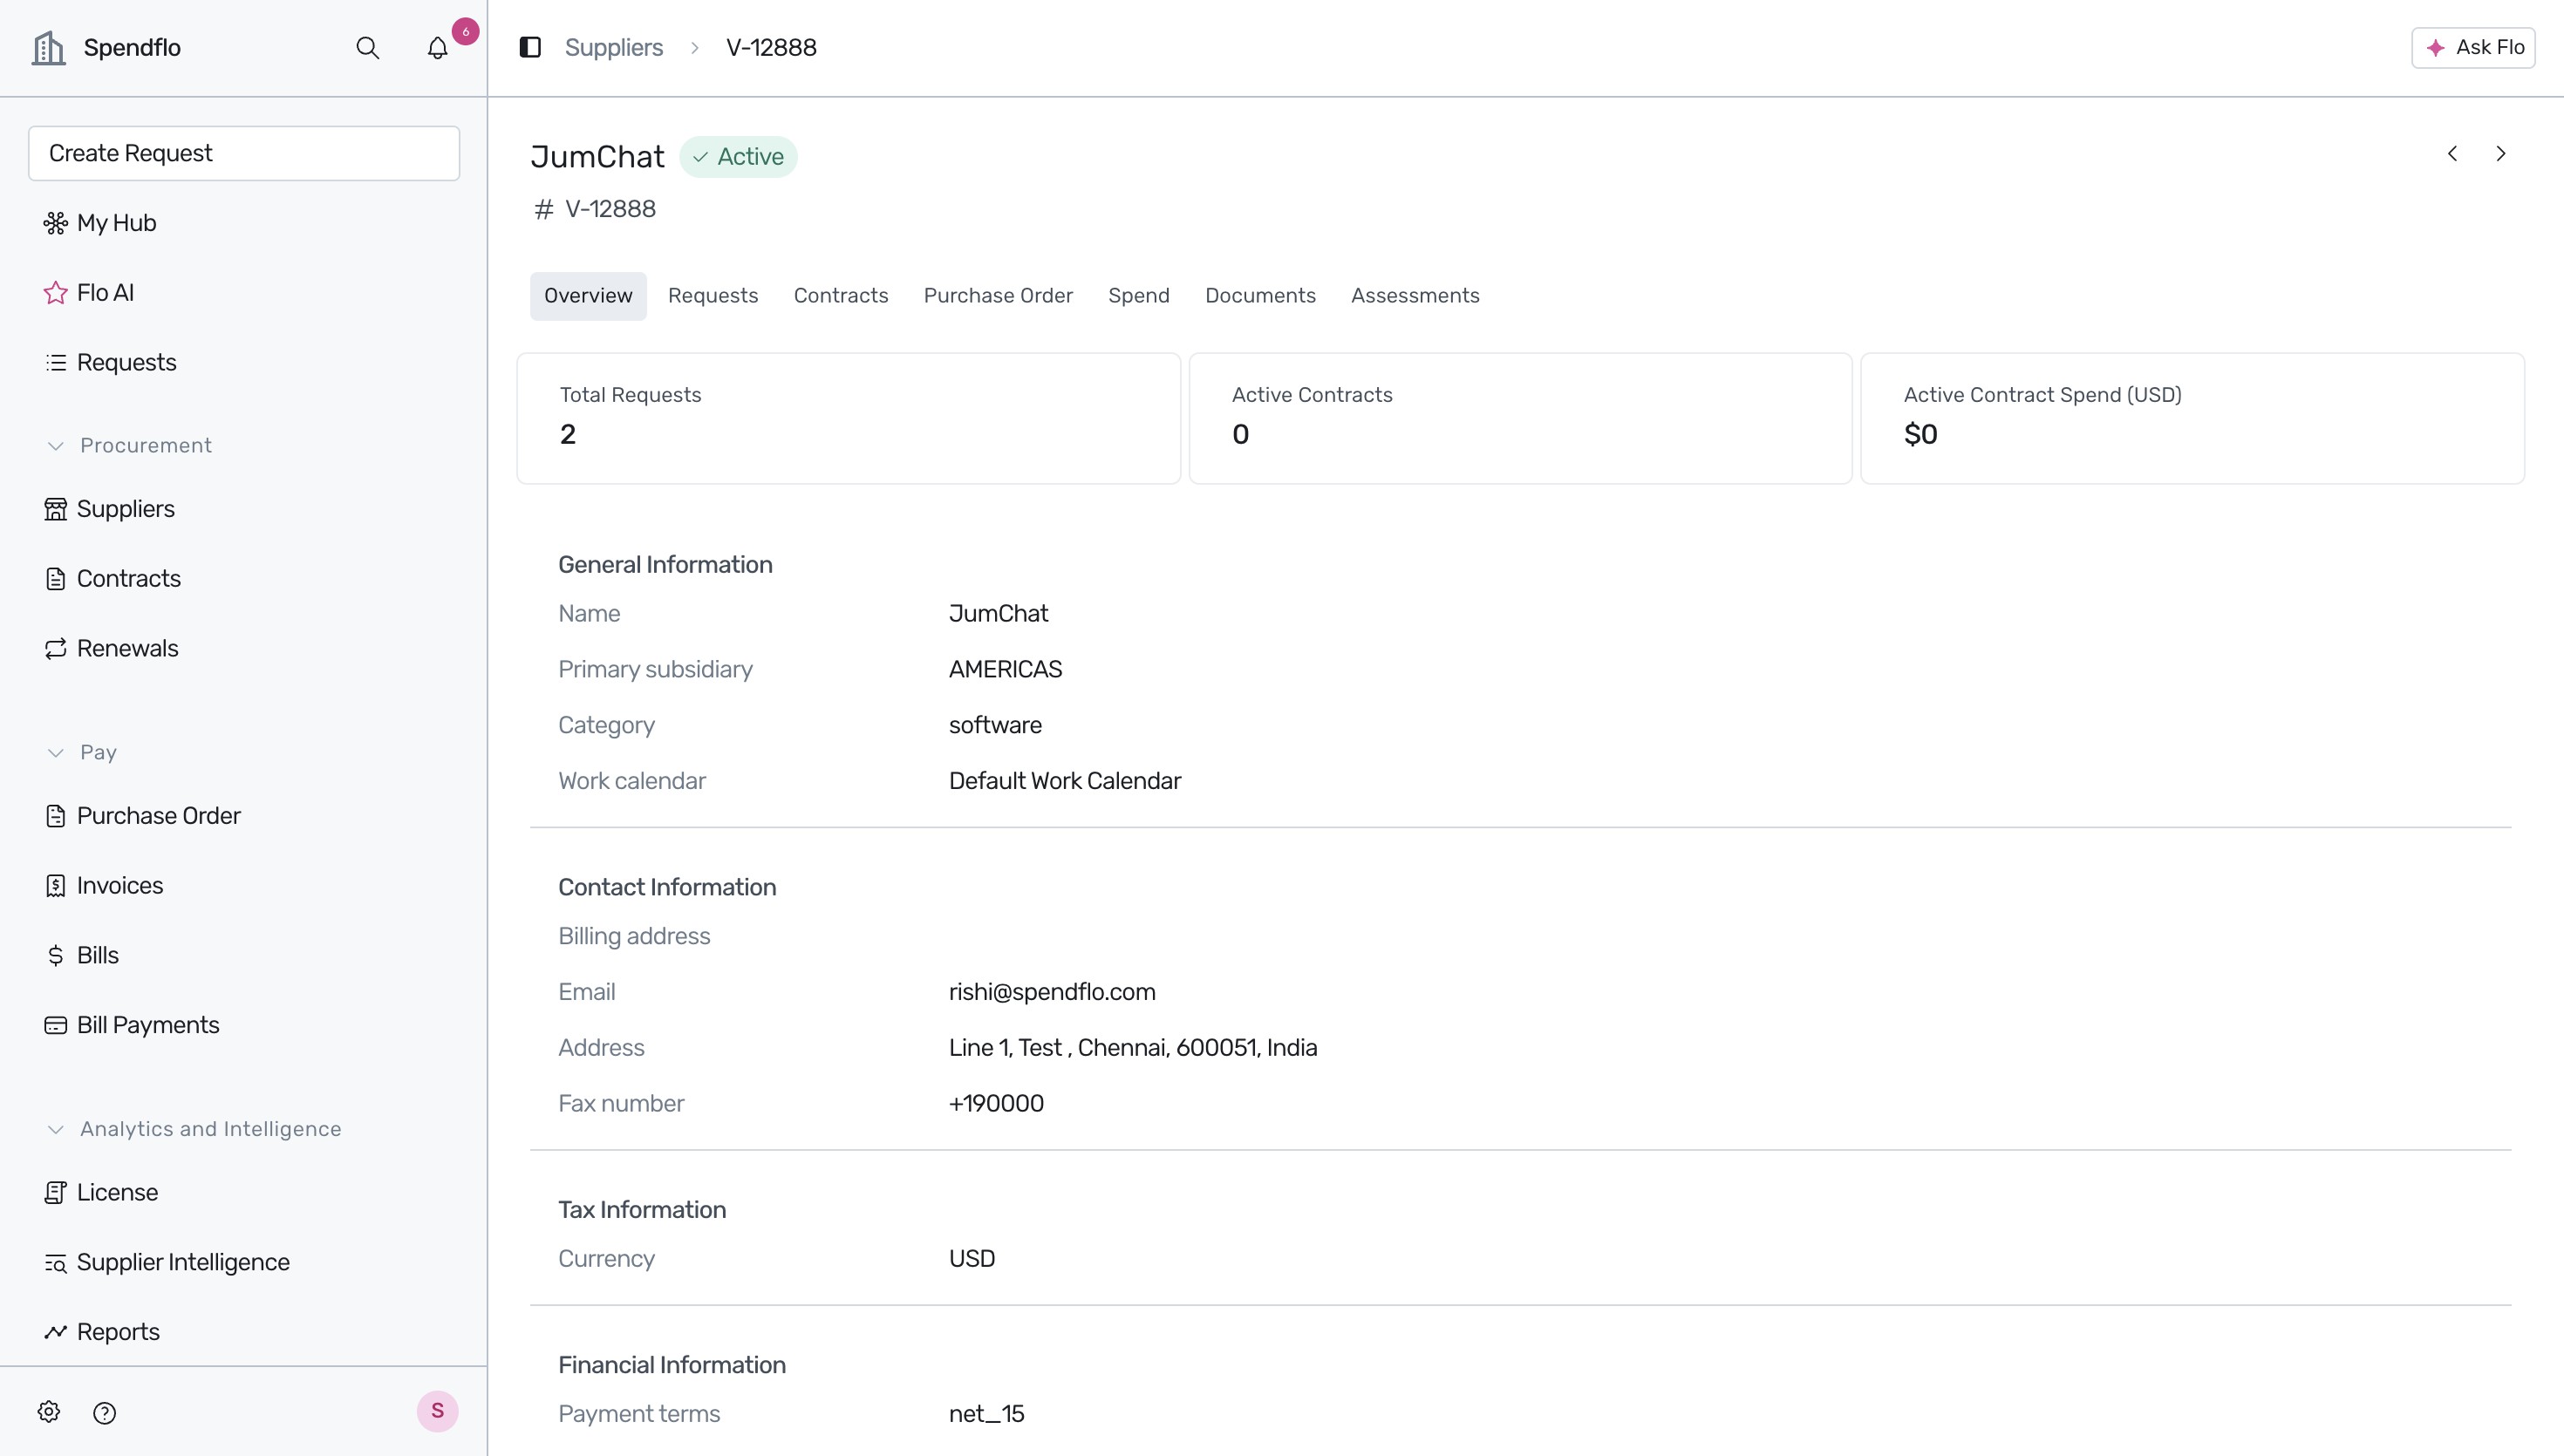This screenshot has width=2564, height=1456.
Task: Click the Active status badge
Action: tap(738, 157)
